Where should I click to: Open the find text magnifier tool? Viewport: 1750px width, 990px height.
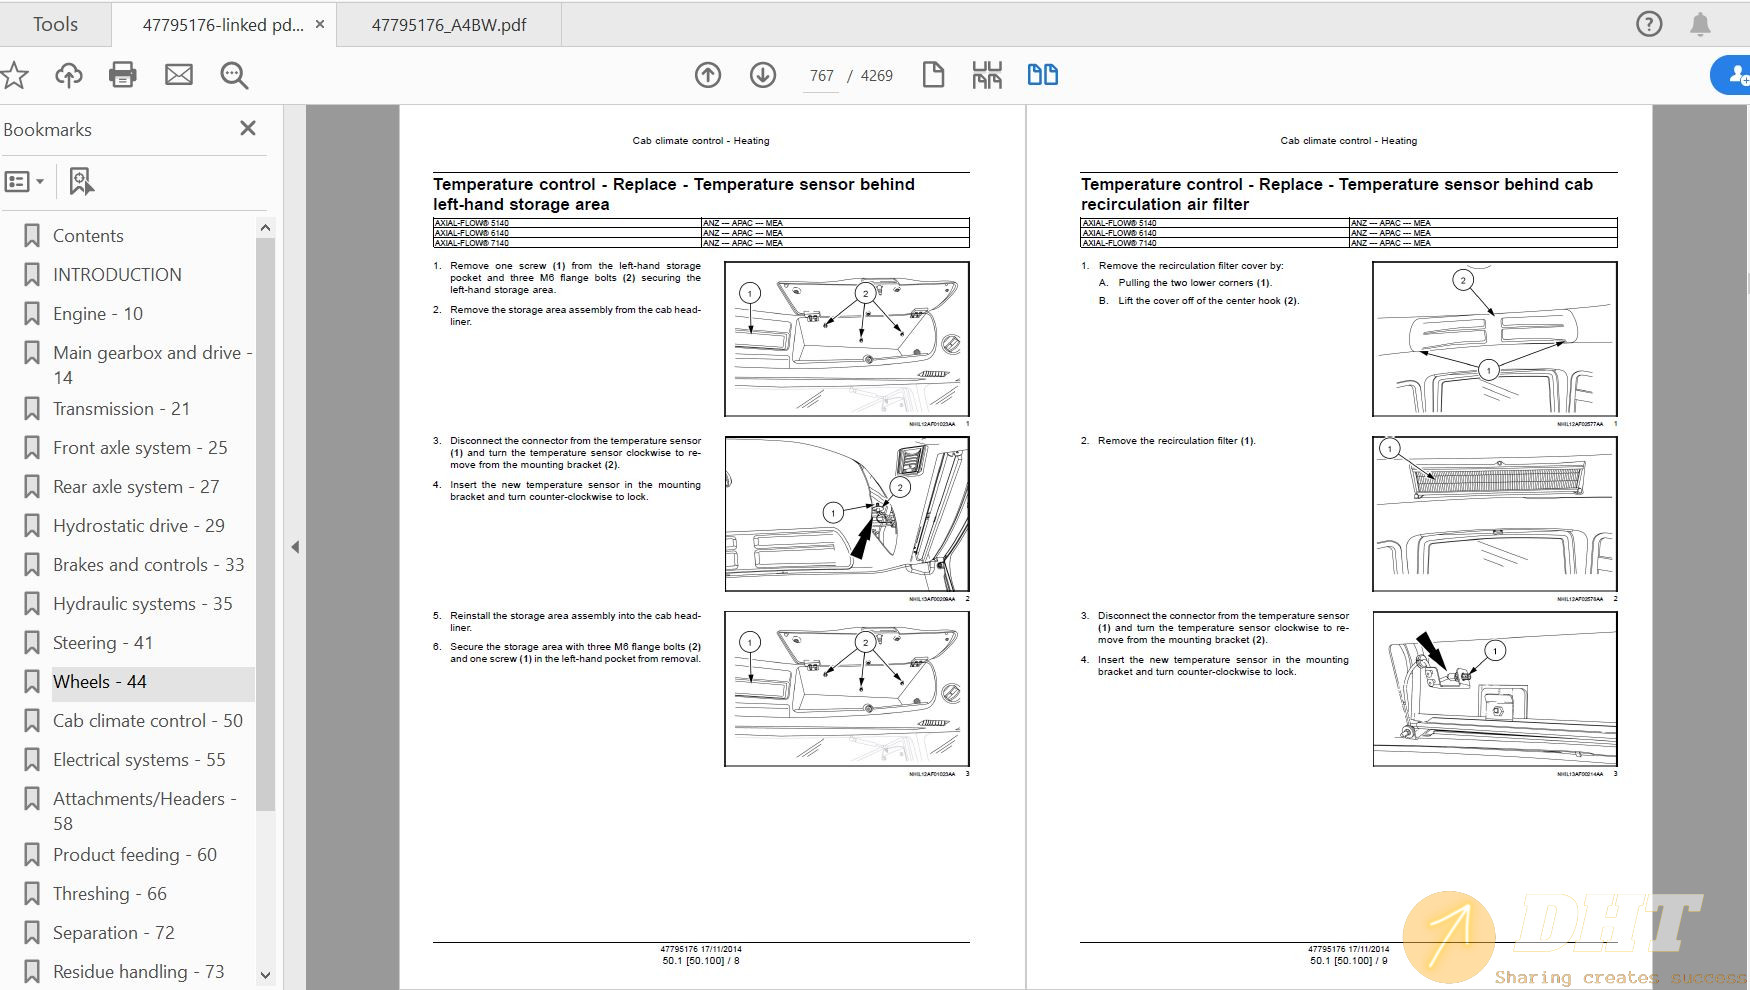pos(234,75)
